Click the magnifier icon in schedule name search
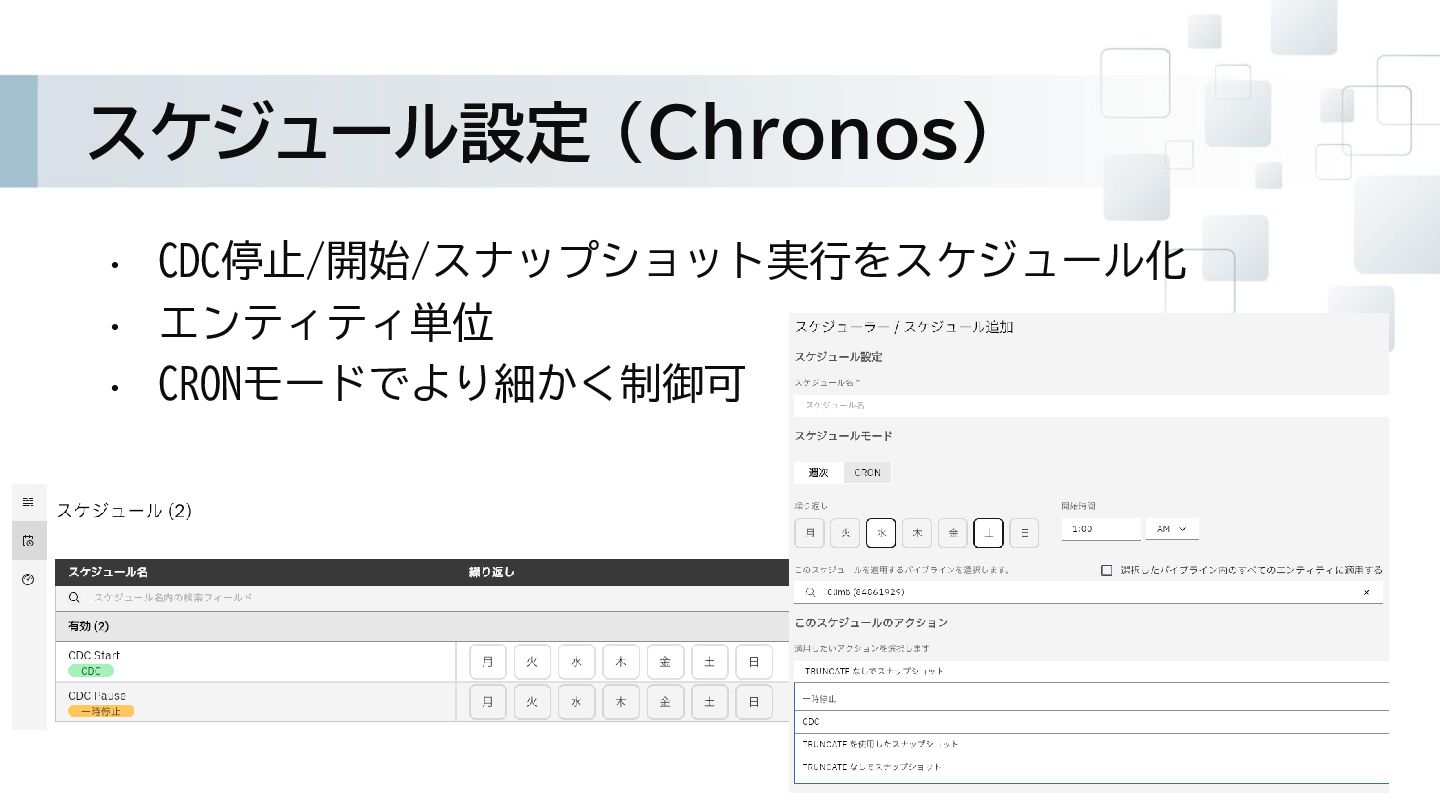This screenshot has height=810, width=1440. (74, 598)
